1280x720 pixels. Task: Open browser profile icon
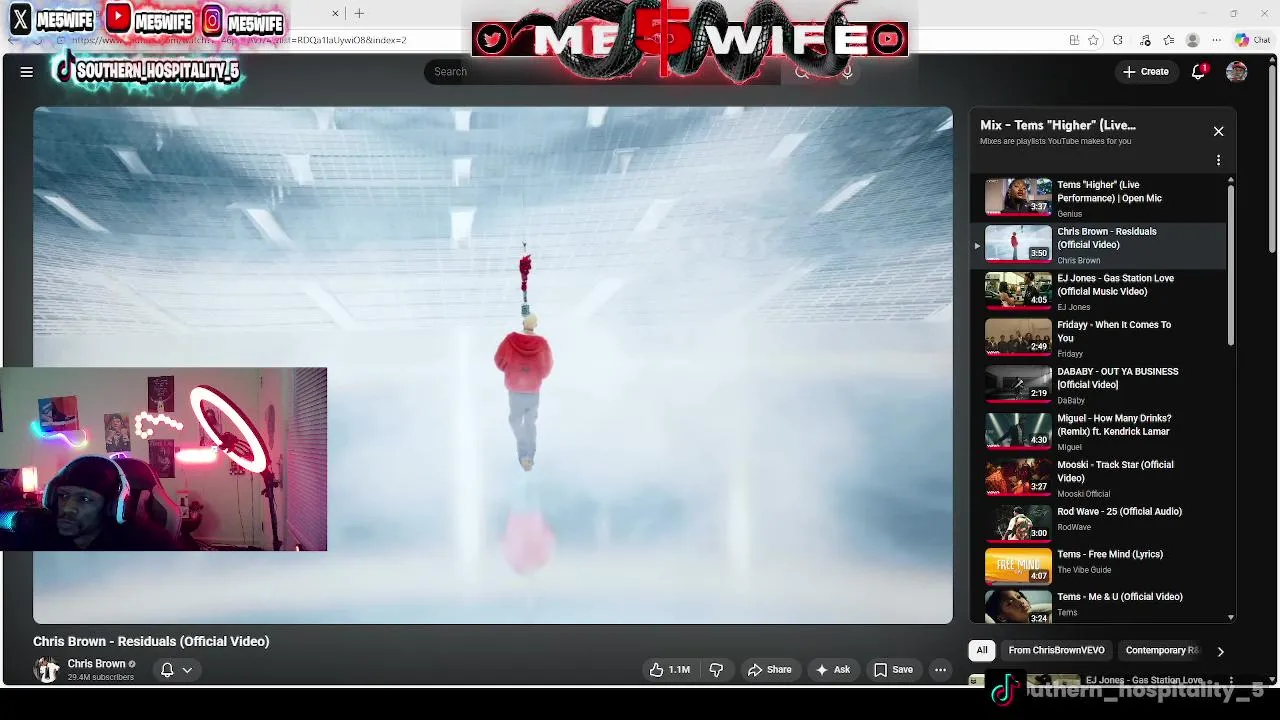tap(1192, 40)
